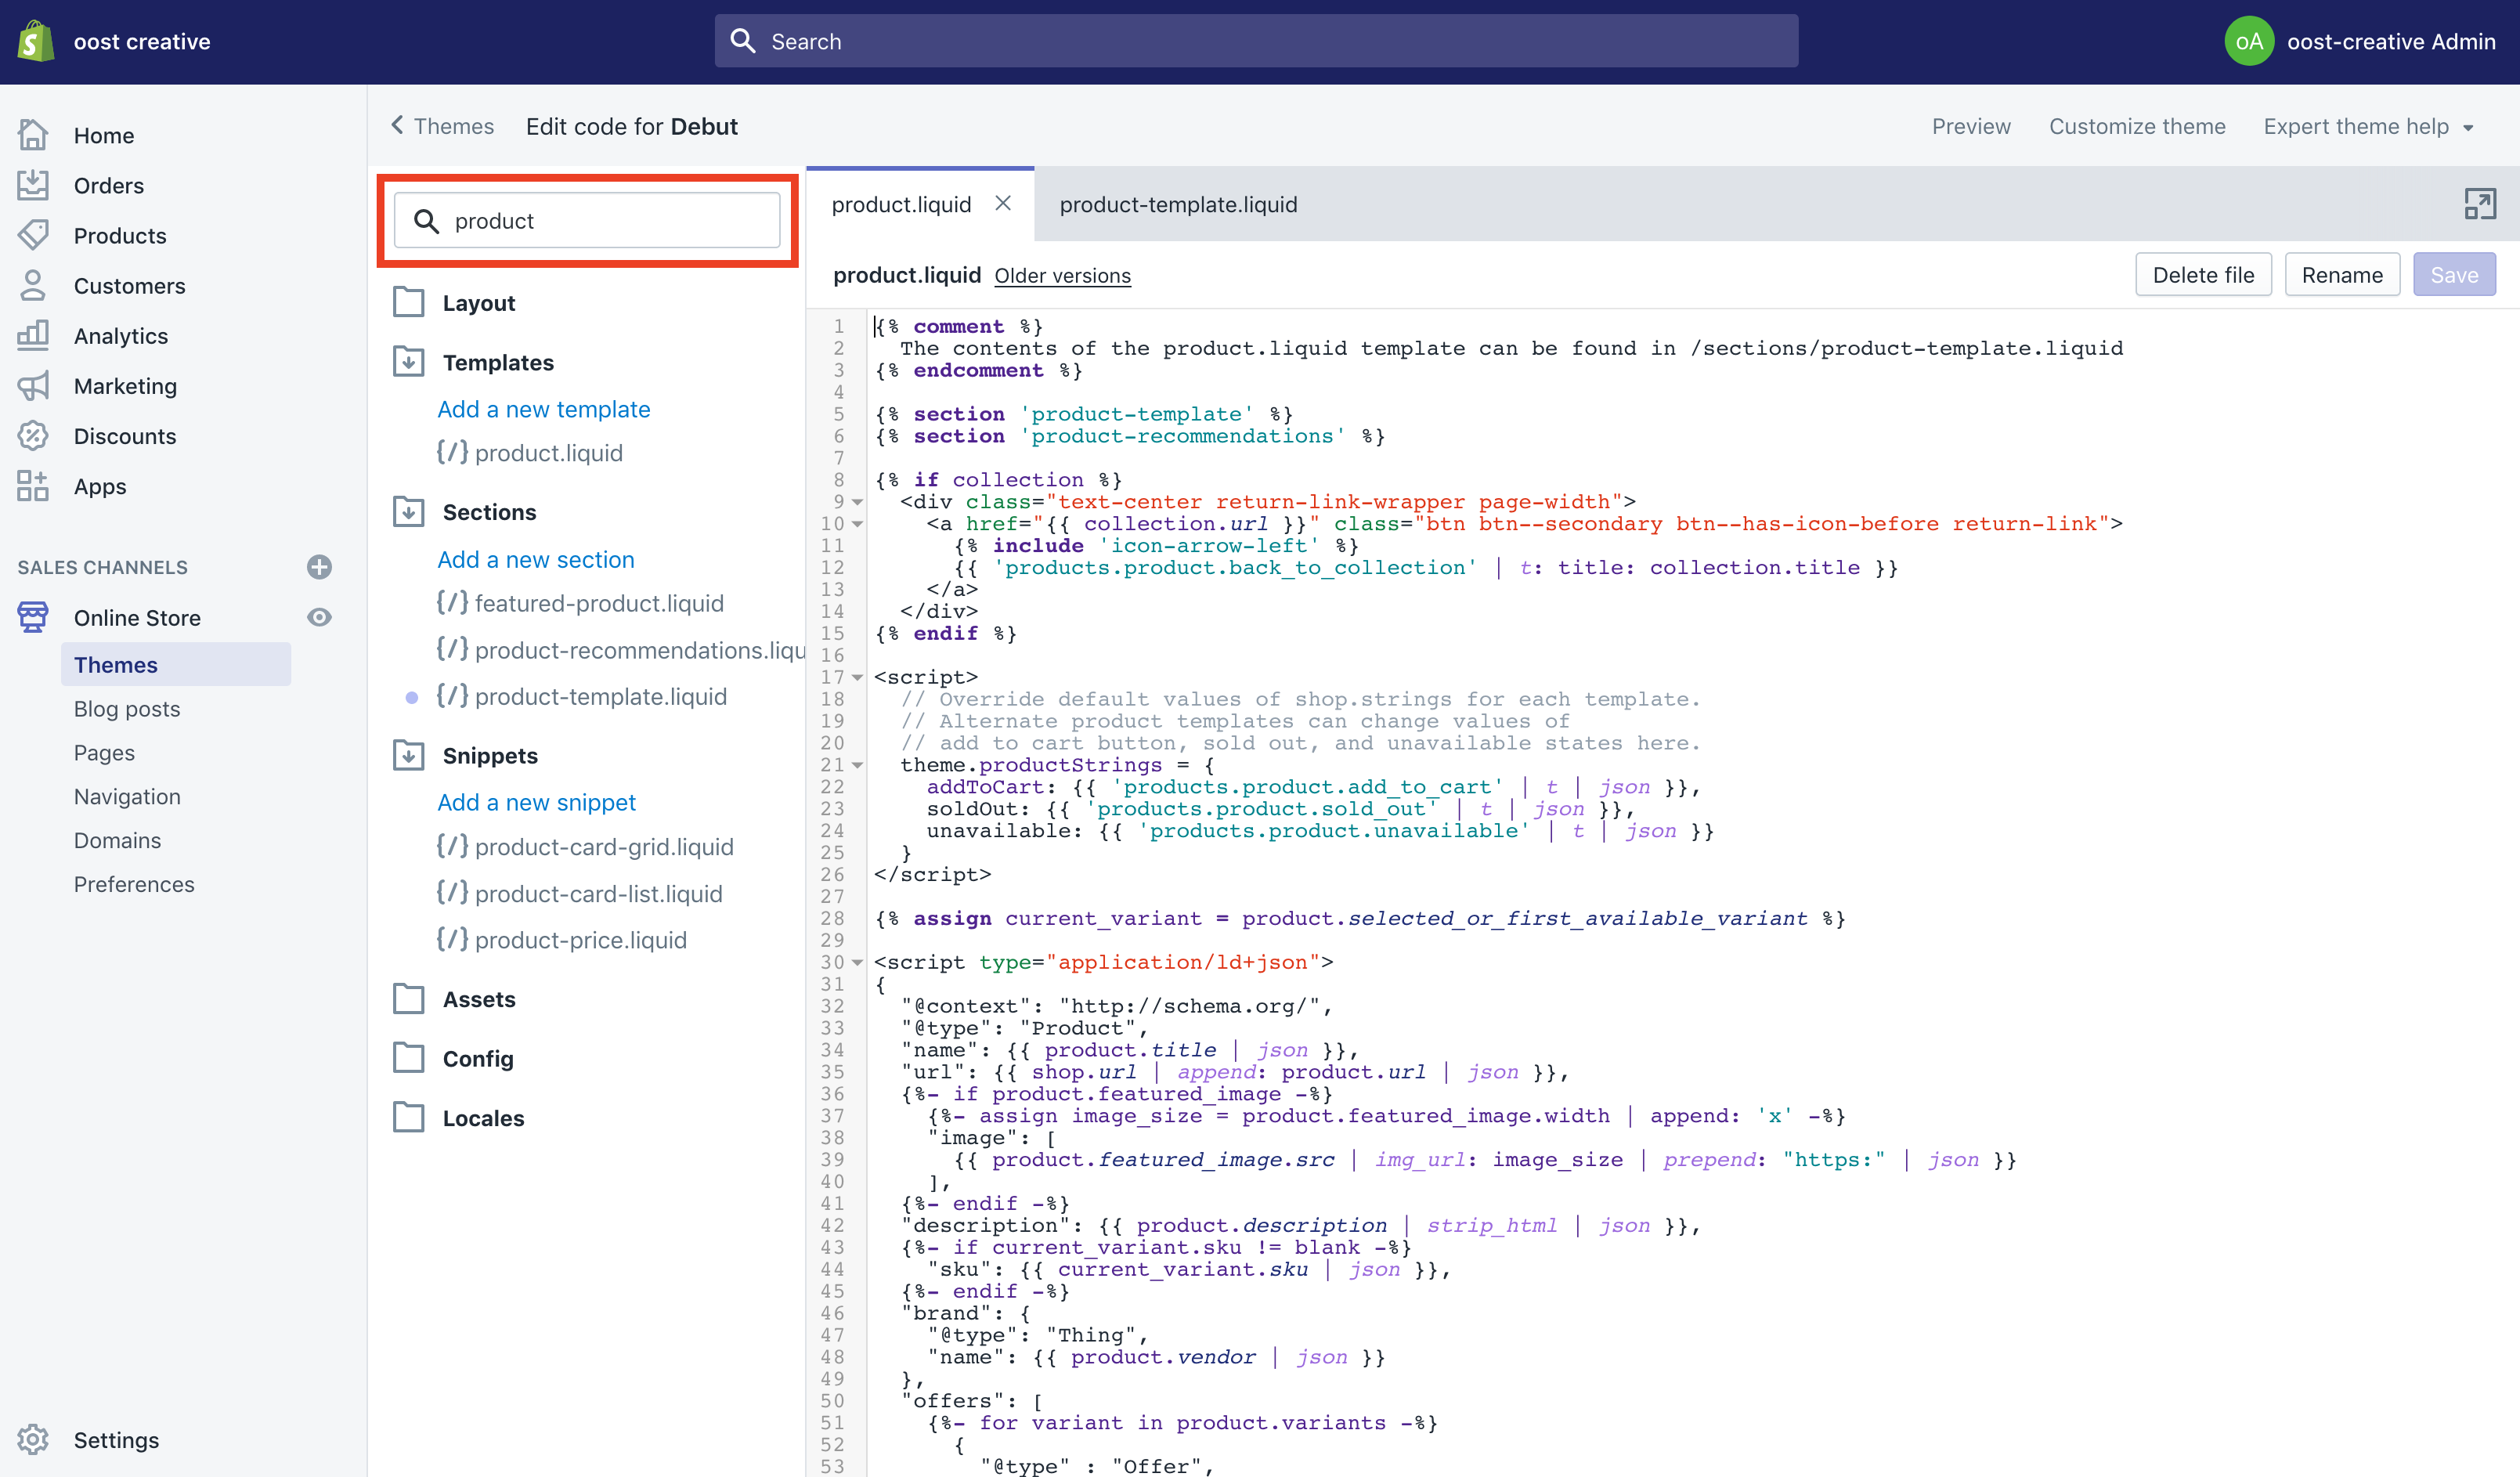Fold code at line 9
2520x1477 pixels.
pyautogui.click(x=858, y=502)
